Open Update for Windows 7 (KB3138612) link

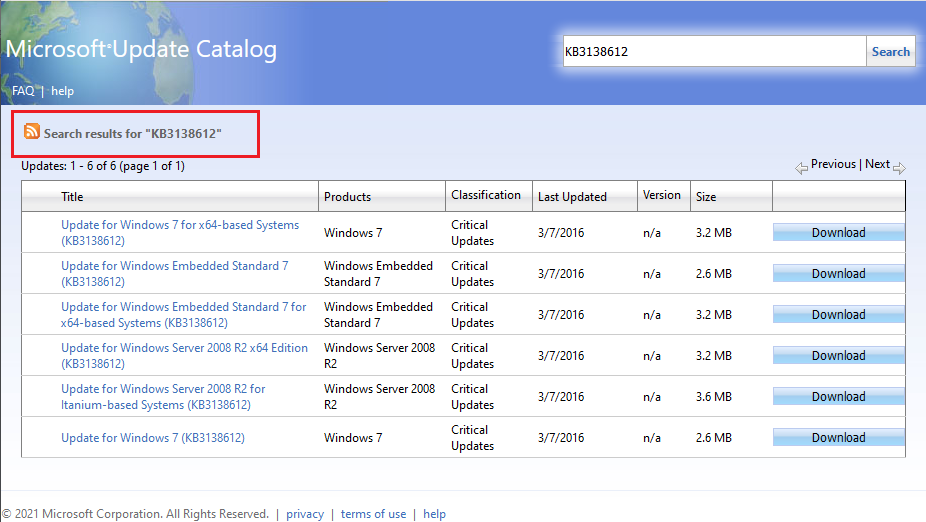pos(153,438)
